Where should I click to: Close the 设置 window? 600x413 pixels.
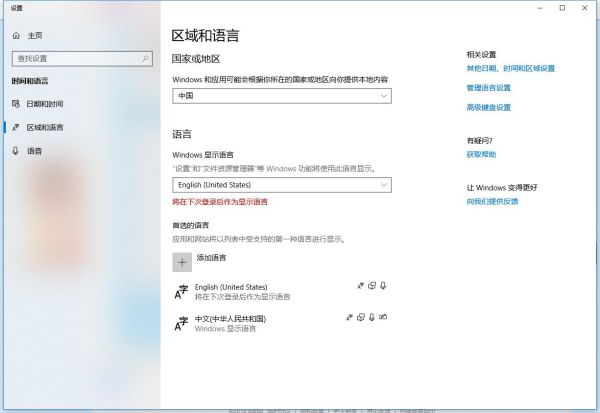(x=584, y=8)
